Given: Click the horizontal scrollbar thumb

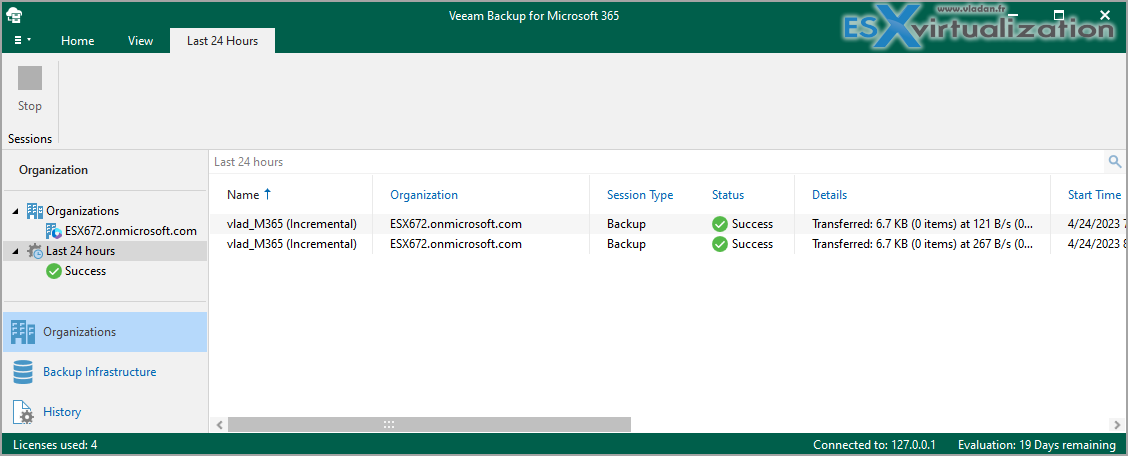Looking at the screenshot, I should click(429, 424).
